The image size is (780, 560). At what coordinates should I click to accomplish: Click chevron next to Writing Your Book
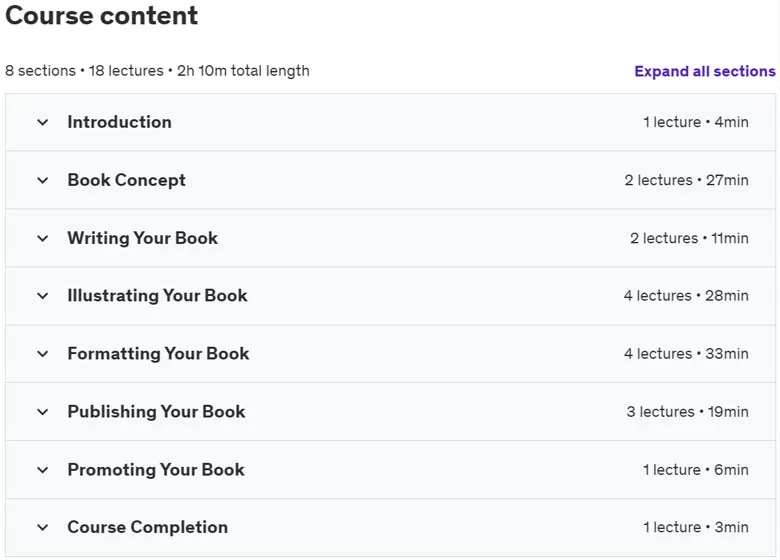pos(43,239)
